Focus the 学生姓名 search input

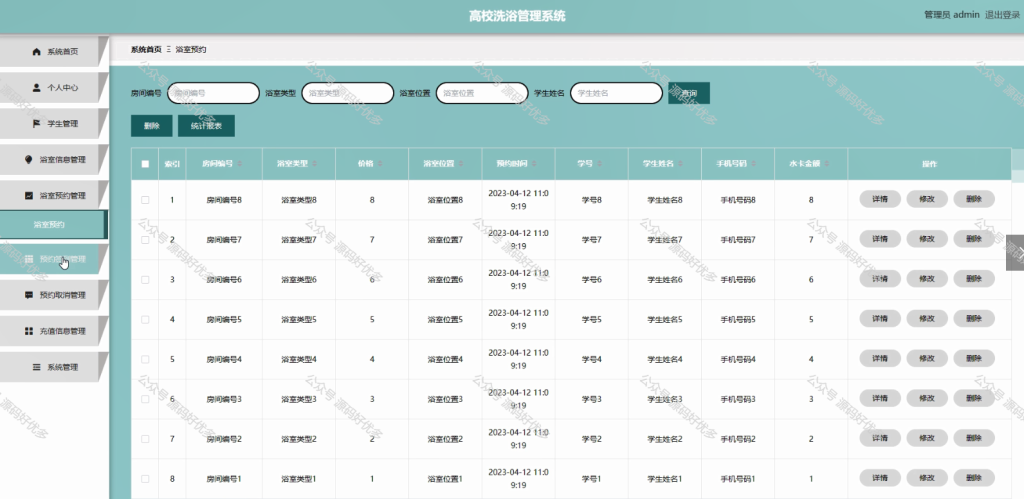tap(616, 93)
